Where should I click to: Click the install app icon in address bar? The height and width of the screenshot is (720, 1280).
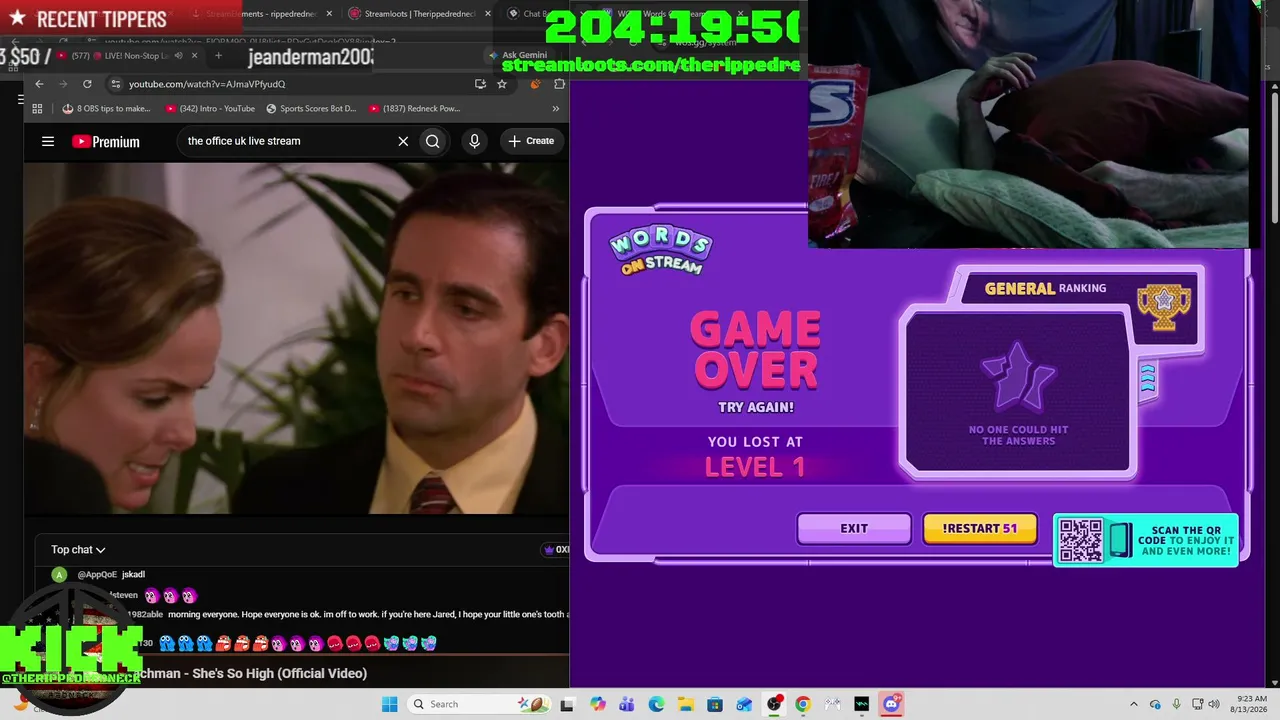(481, 84)
